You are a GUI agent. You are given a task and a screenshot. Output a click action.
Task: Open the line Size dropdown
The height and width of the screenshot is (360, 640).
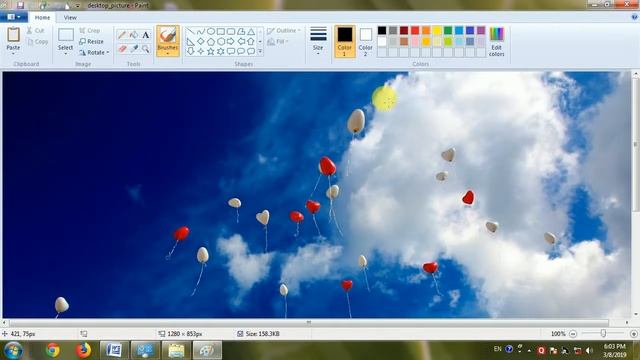(x=318, y=41)
